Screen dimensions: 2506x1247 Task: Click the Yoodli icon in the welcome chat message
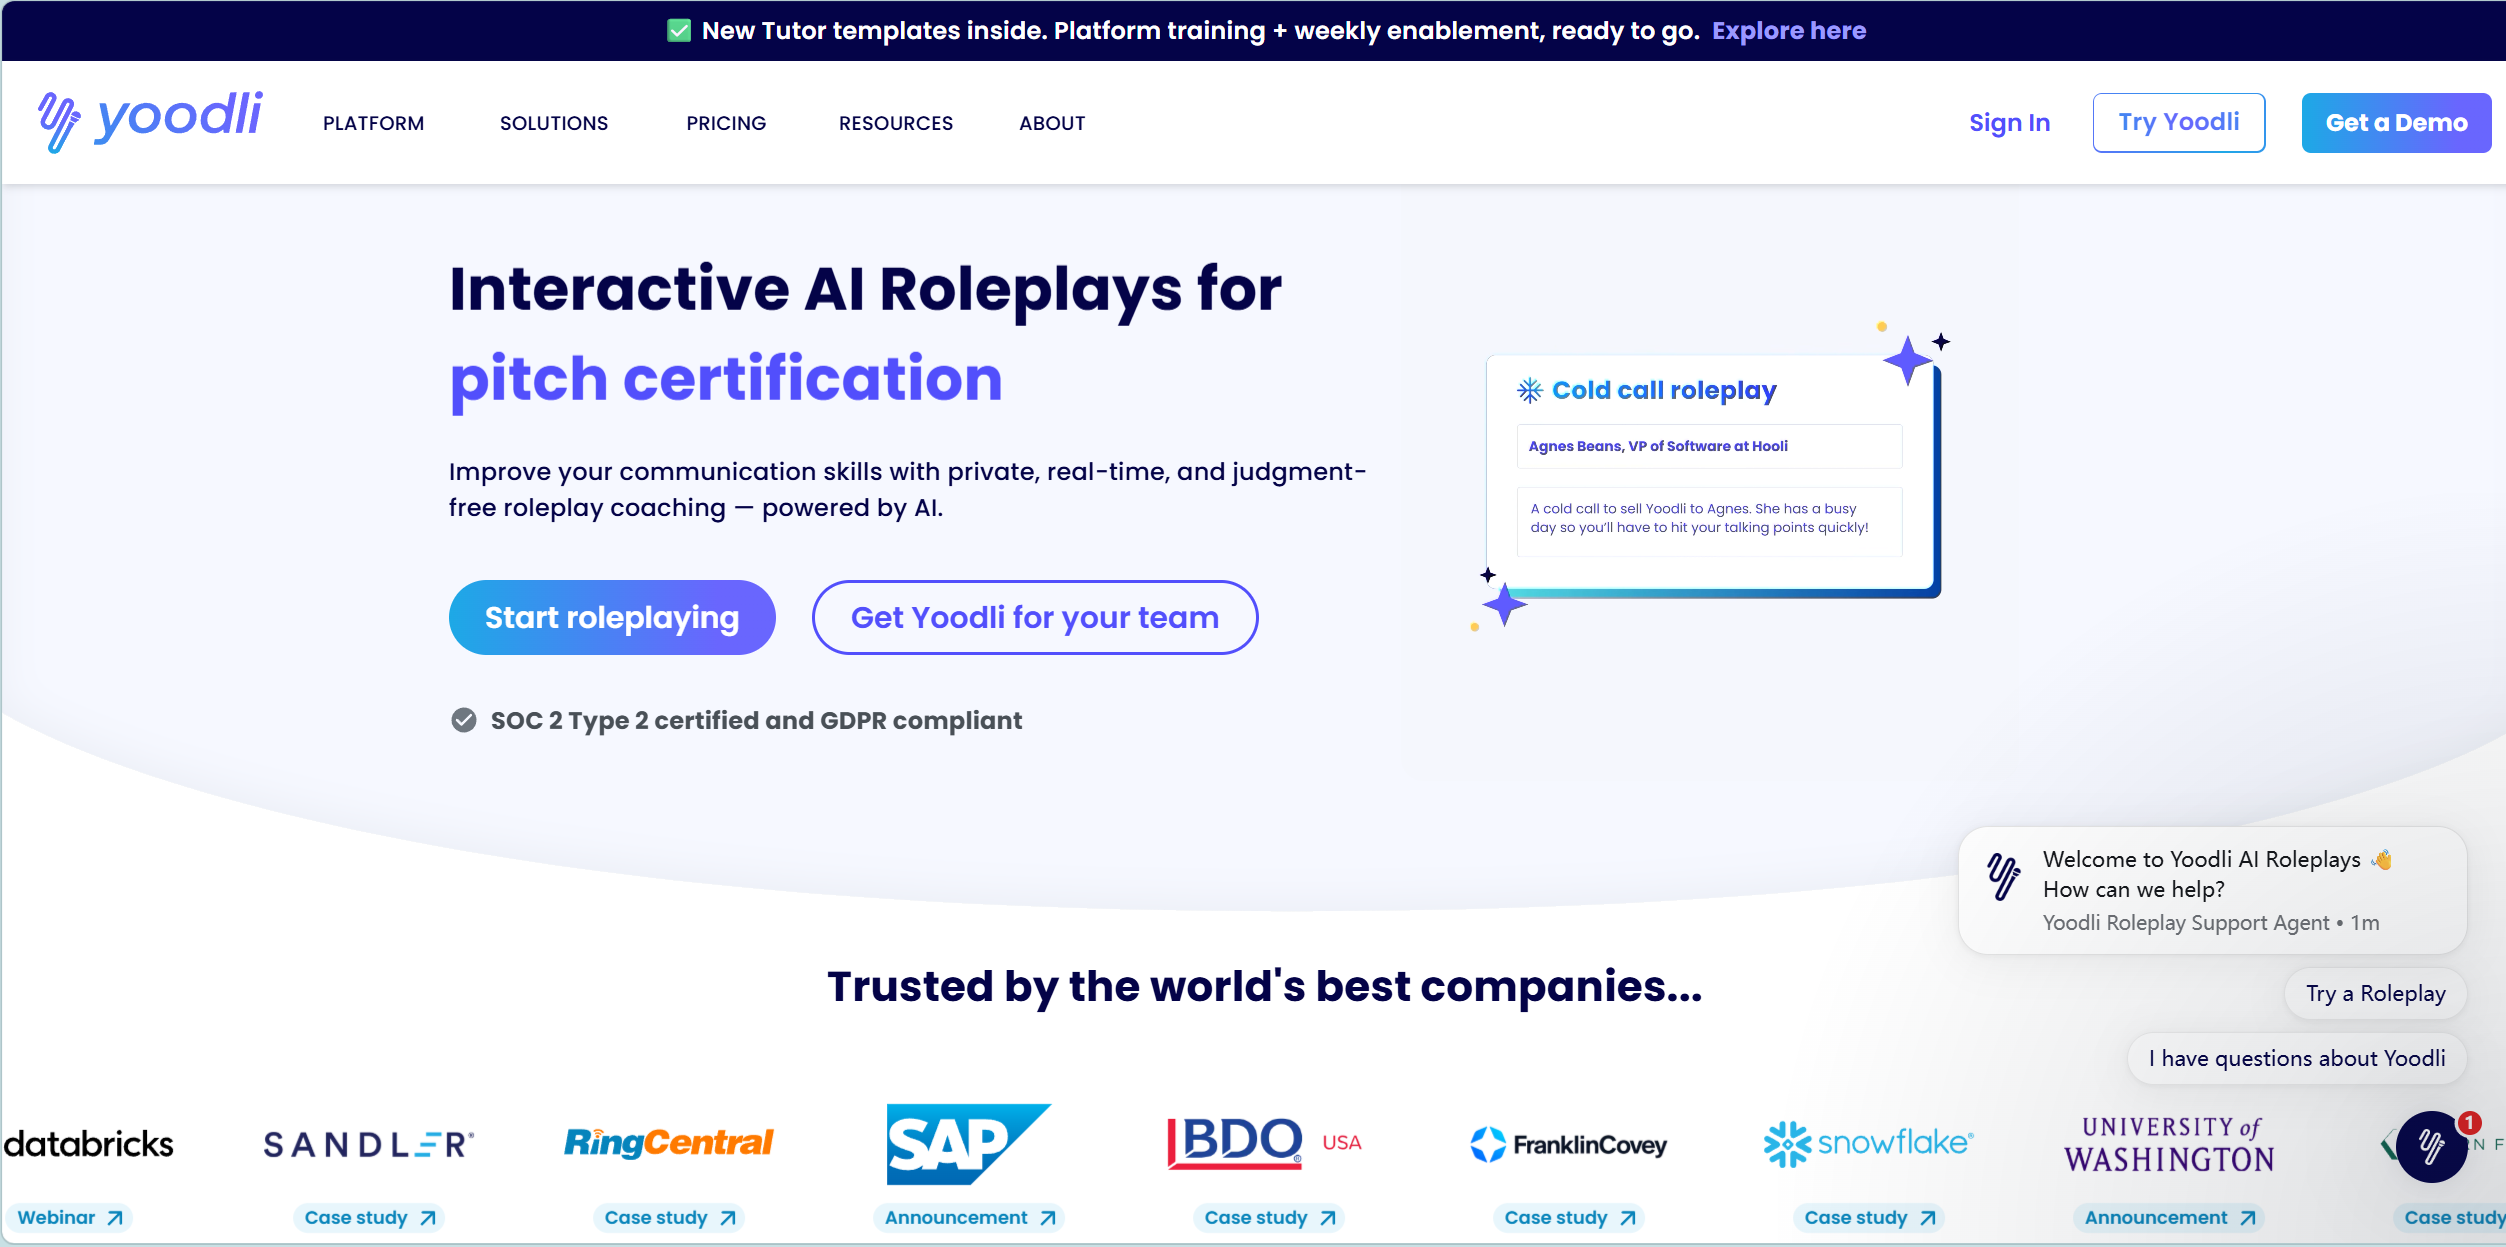coord(2003,876)
